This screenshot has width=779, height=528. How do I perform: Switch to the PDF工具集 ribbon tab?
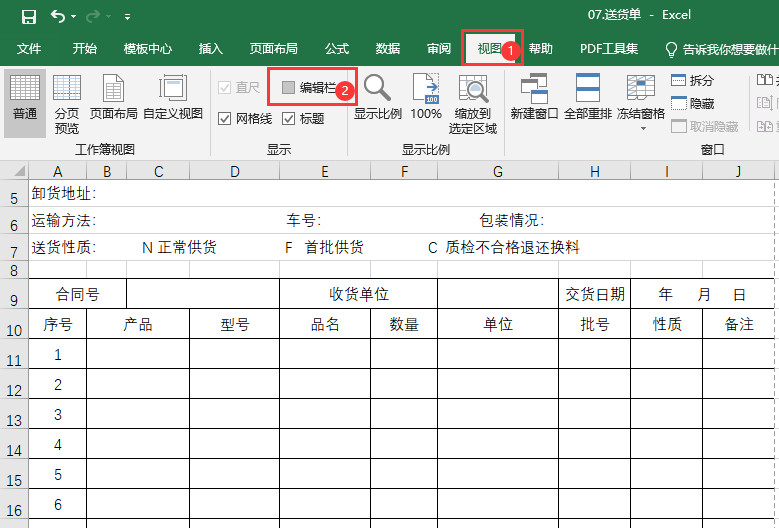609,49
